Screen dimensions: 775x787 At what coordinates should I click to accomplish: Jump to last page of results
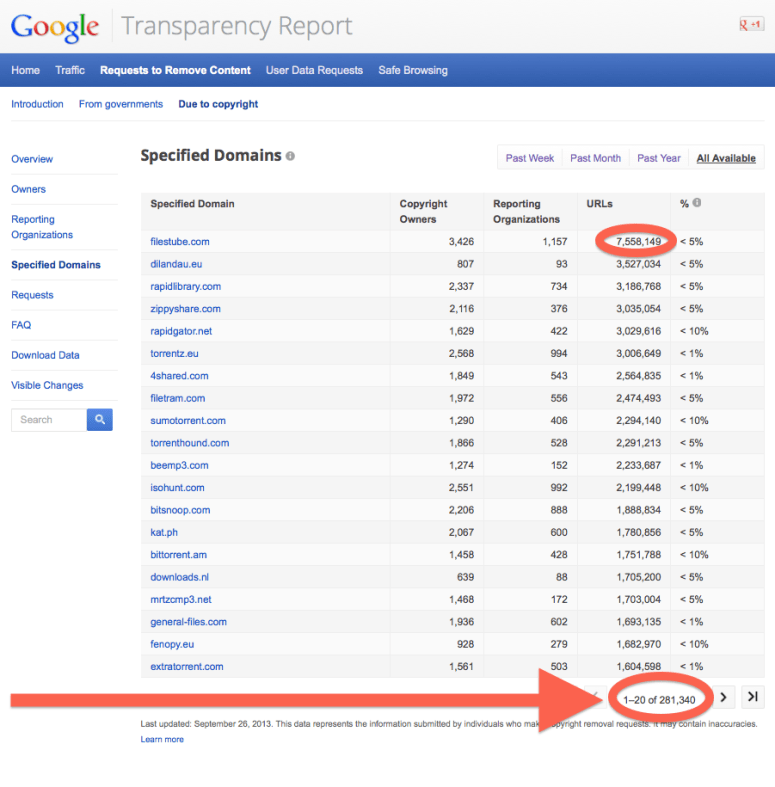[x=753, y=697]
